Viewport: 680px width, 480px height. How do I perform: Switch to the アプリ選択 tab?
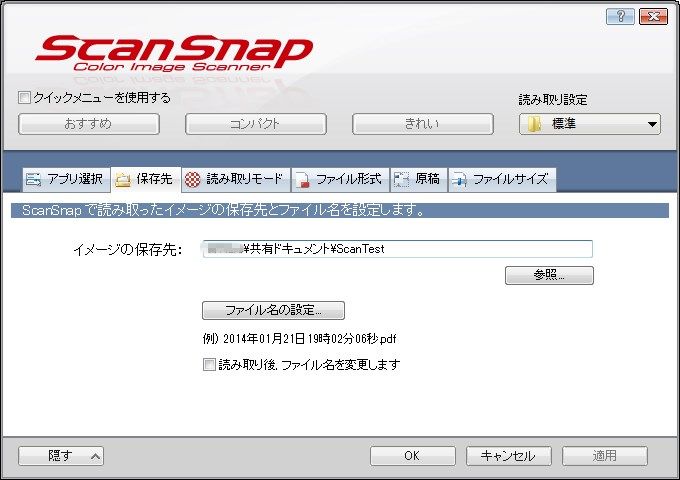pyautogui.click(x=66, y=179)
